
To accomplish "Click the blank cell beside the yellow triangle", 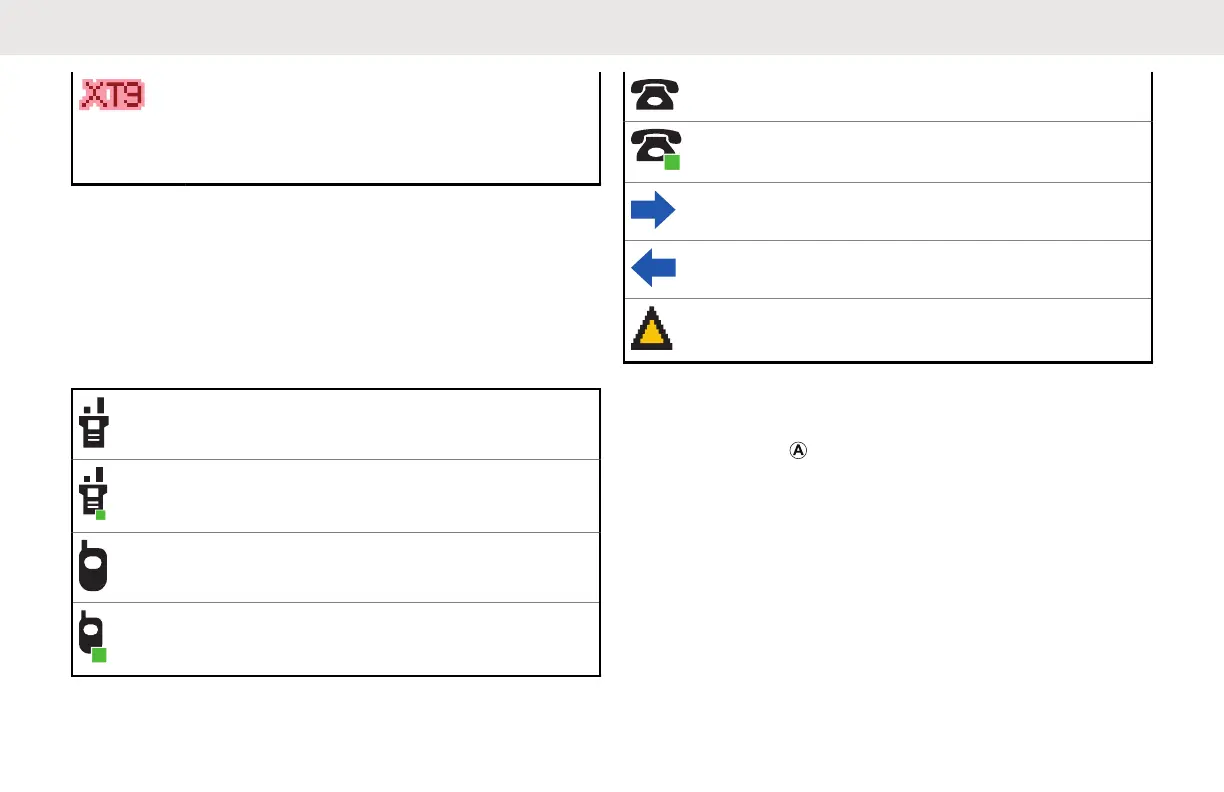I will (x=910, y=330).
